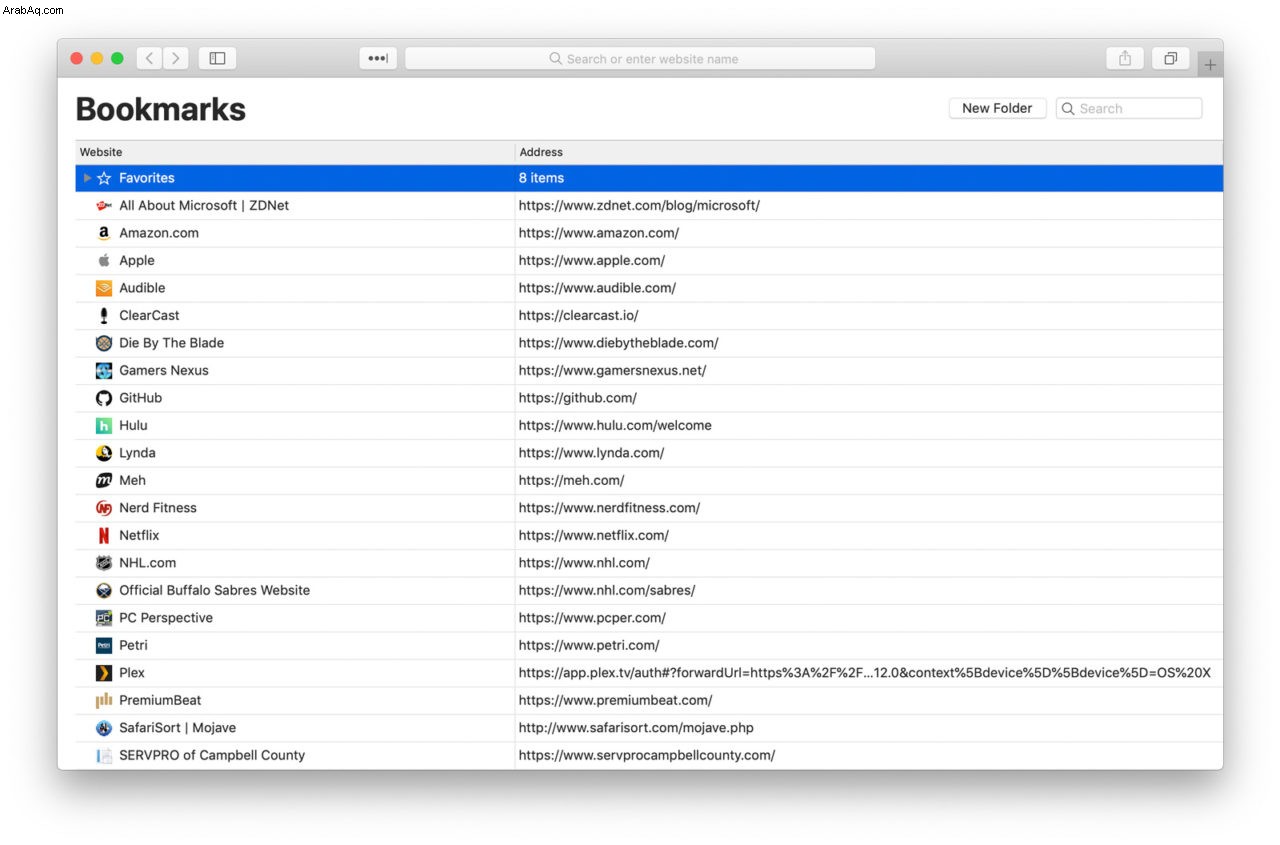Click the SERVPRO document favicon
The height and width of the screenshot is (845, 1280).
click(x=104, y=756)
